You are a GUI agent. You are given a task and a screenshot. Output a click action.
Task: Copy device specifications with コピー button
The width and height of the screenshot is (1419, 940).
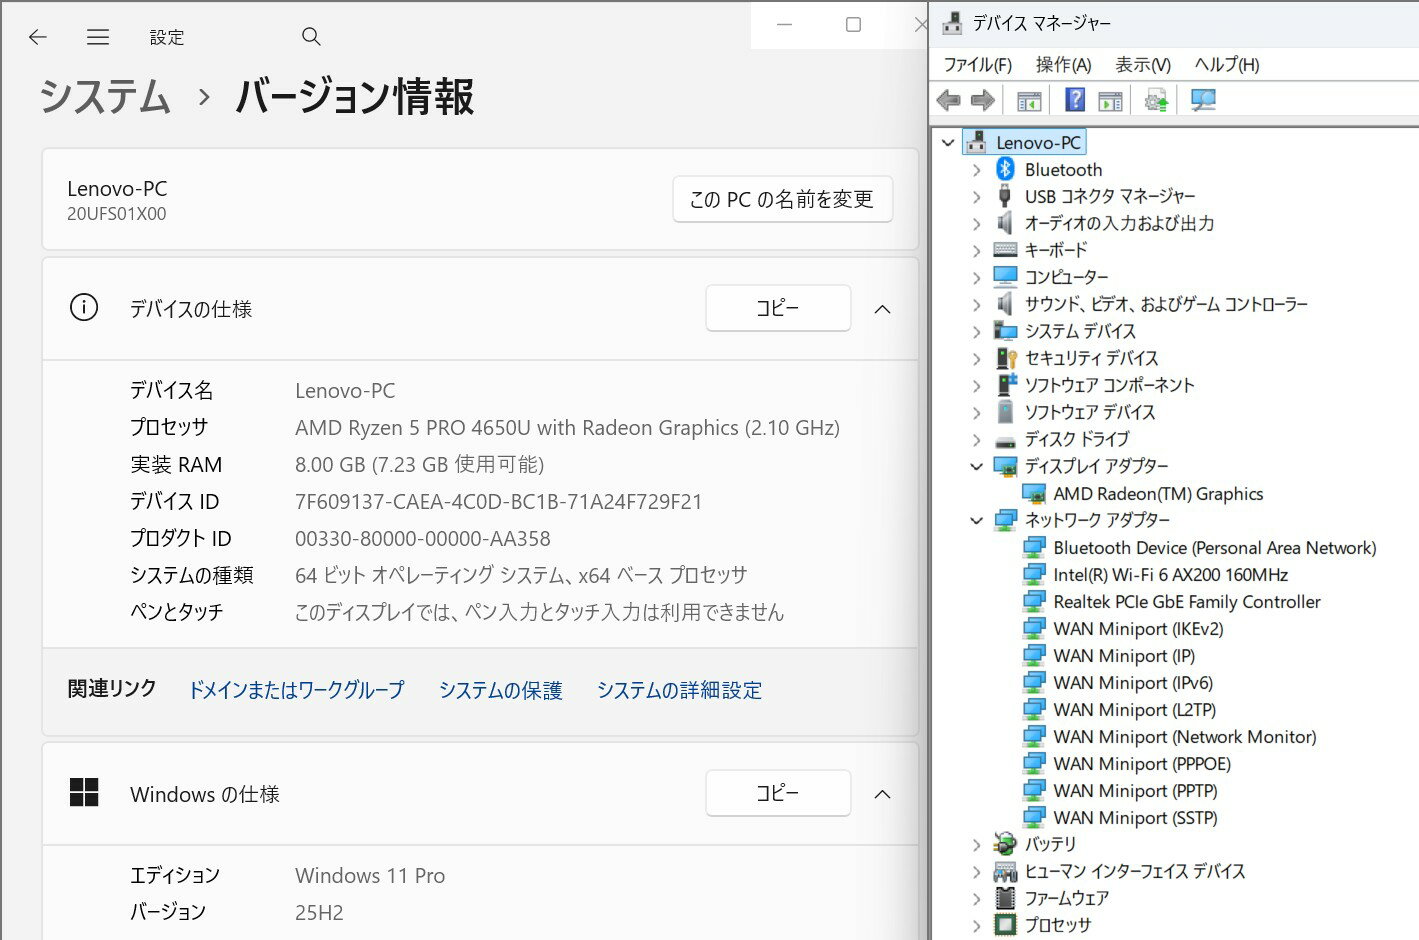(778, 308)
